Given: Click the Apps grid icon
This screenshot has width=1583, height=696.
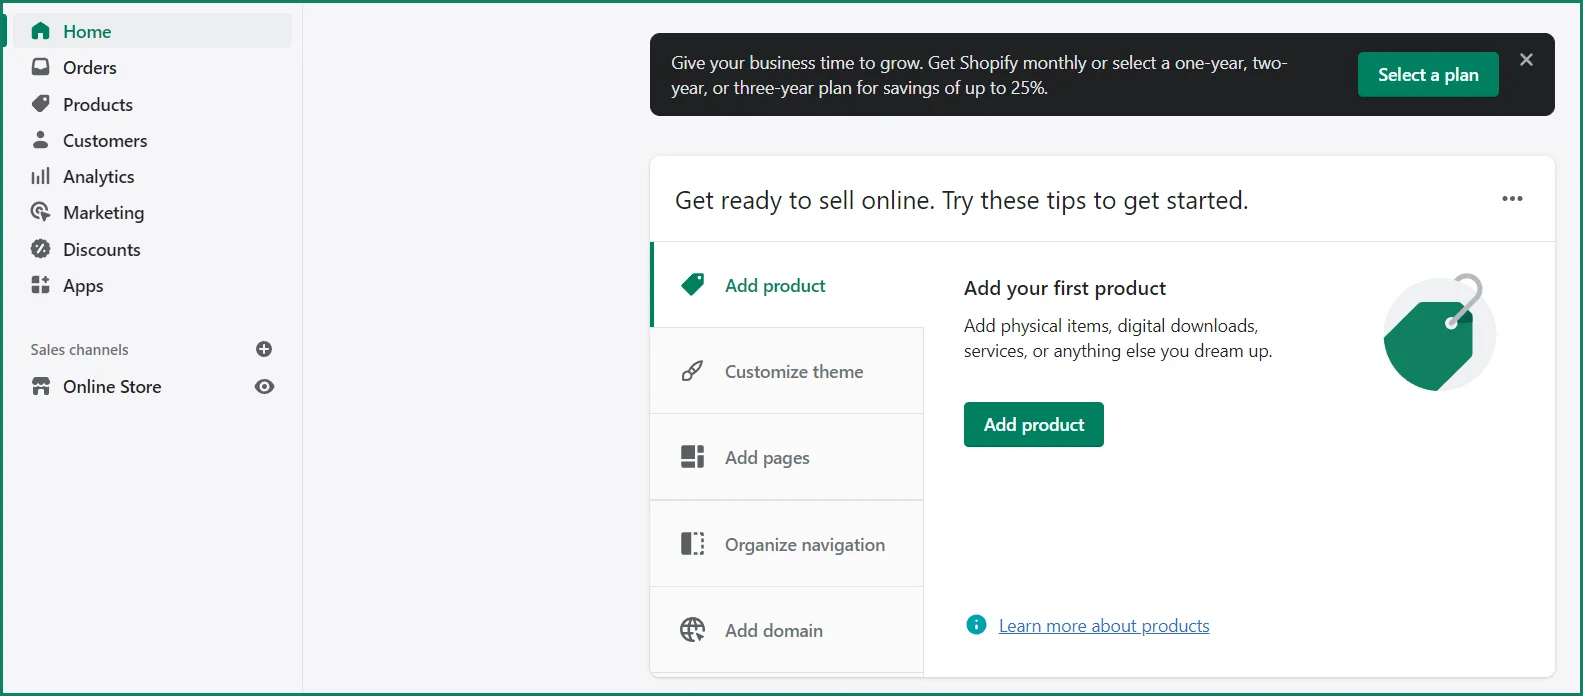Looking at the screenshot, I should tap(40, 285).
